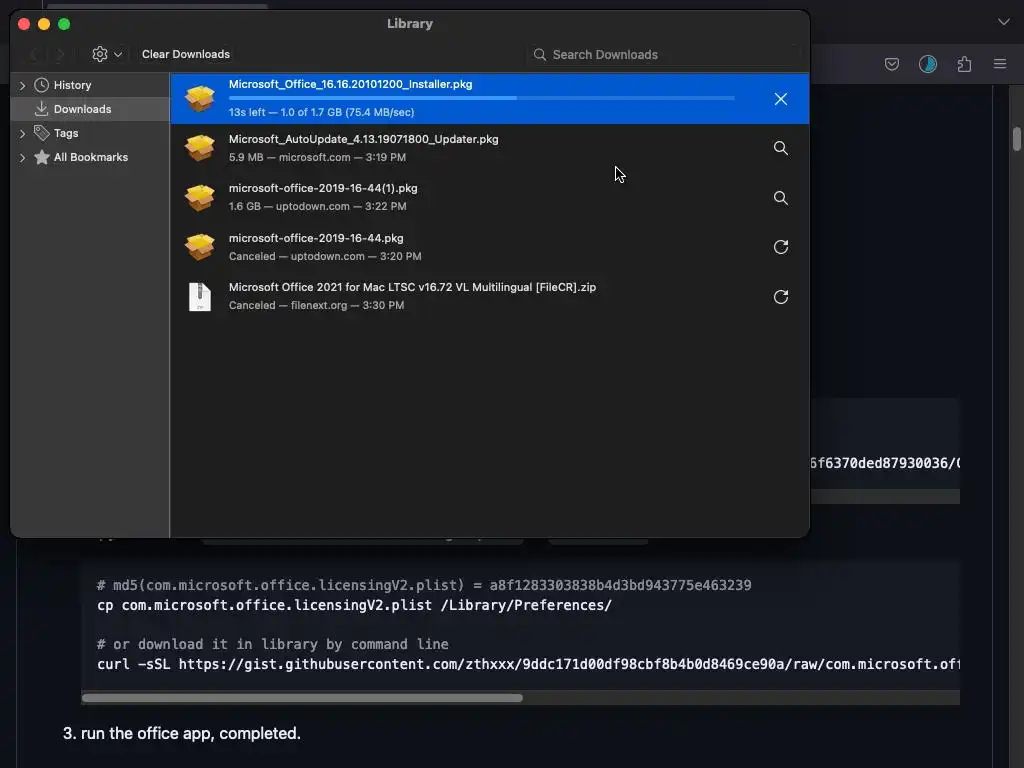Click the md5 comment line in code
This screenshot has width=1024, height=768.
424,585
